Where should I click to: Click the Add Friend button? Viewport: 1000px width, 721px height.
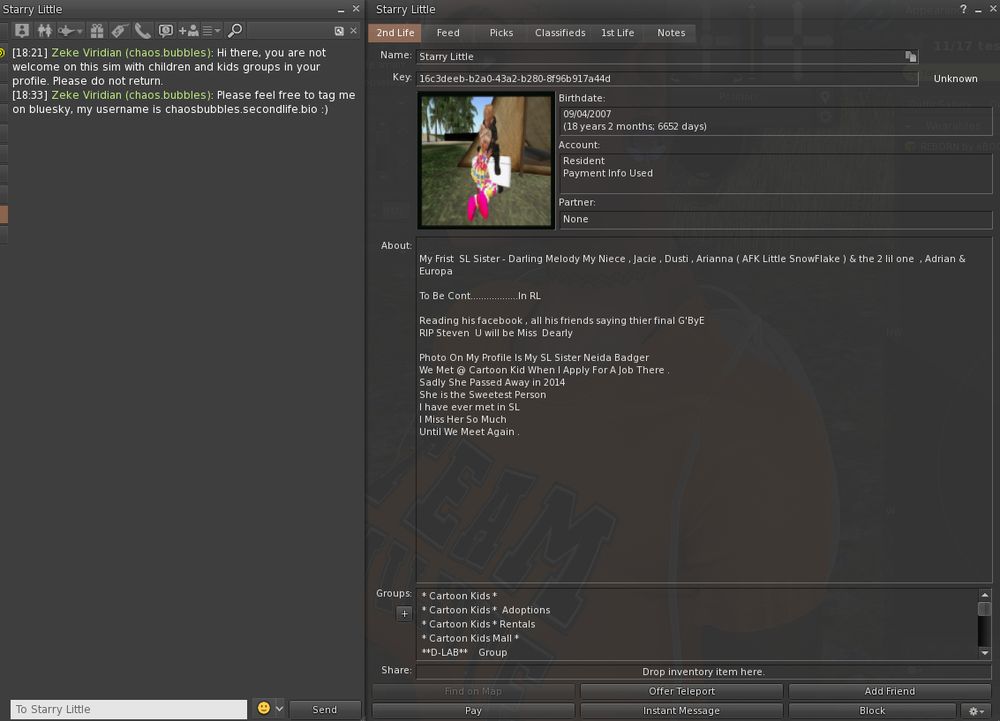click(x=890, y=691)
